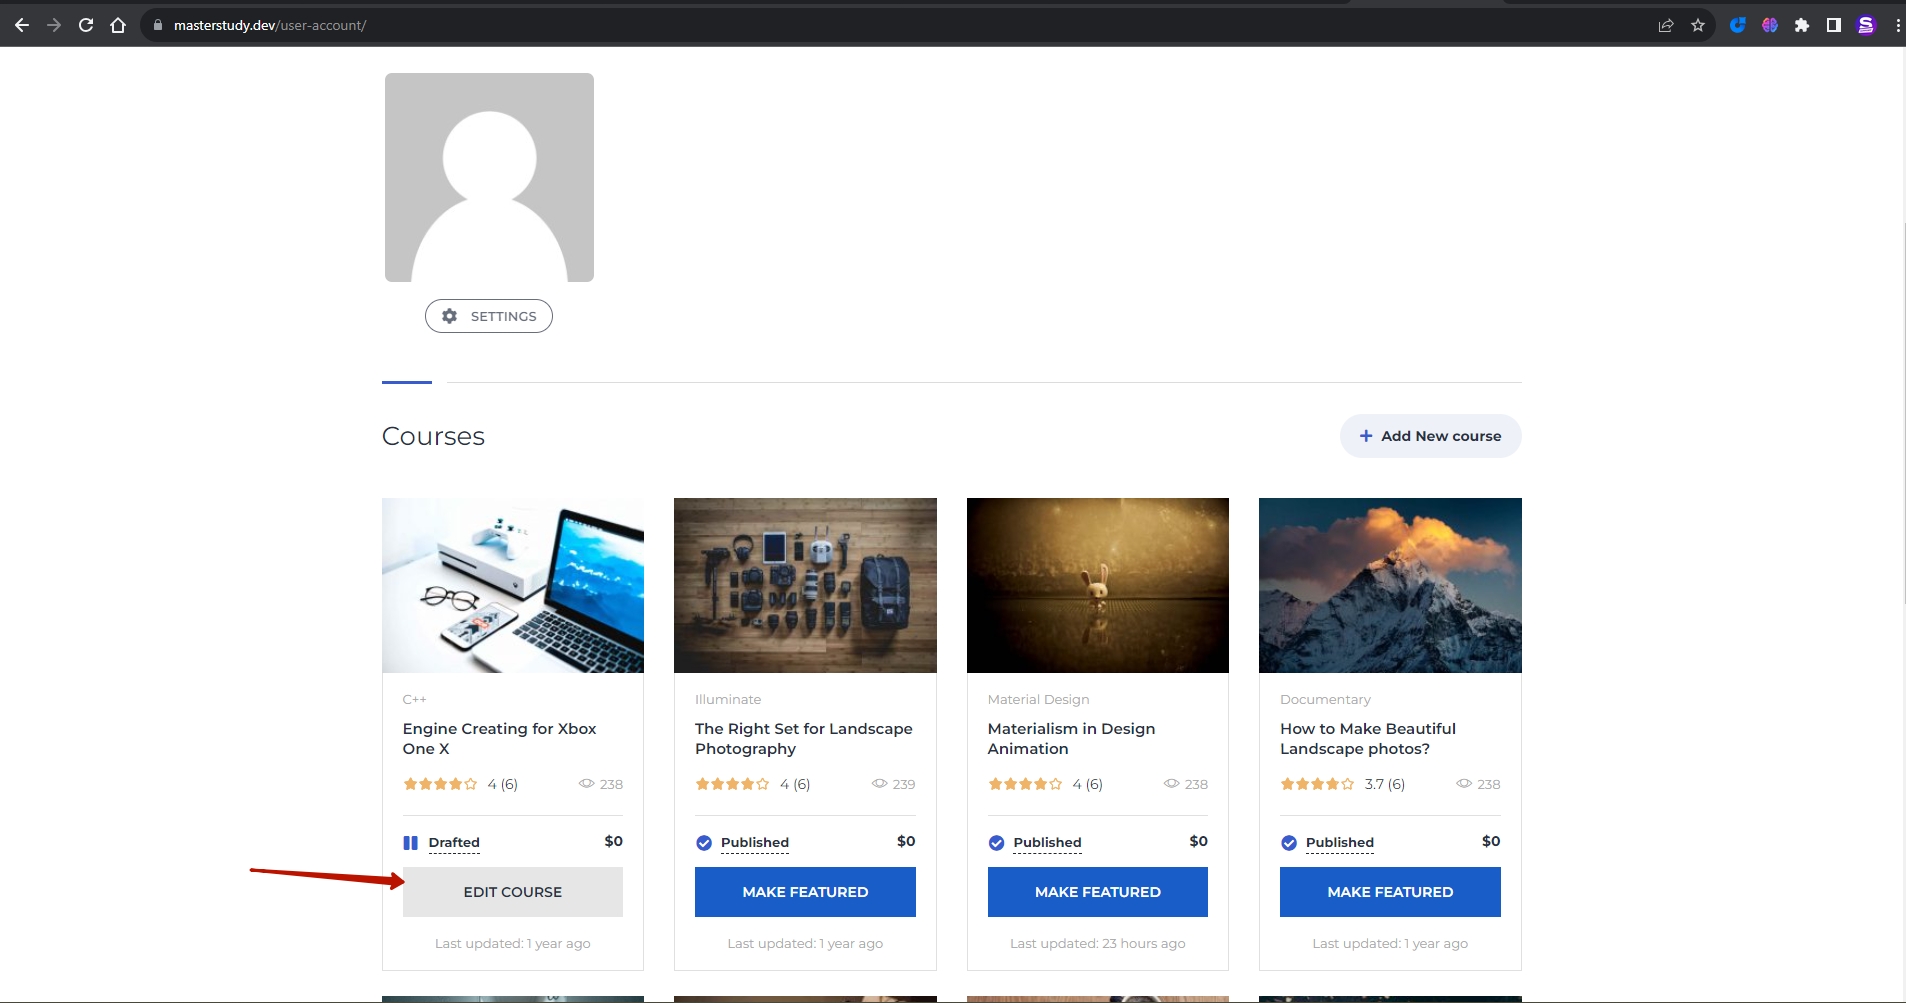Open course title Materialism in Design Animation
This screenshot has width=1906, height=1003.
click(x=1071, y=739)
